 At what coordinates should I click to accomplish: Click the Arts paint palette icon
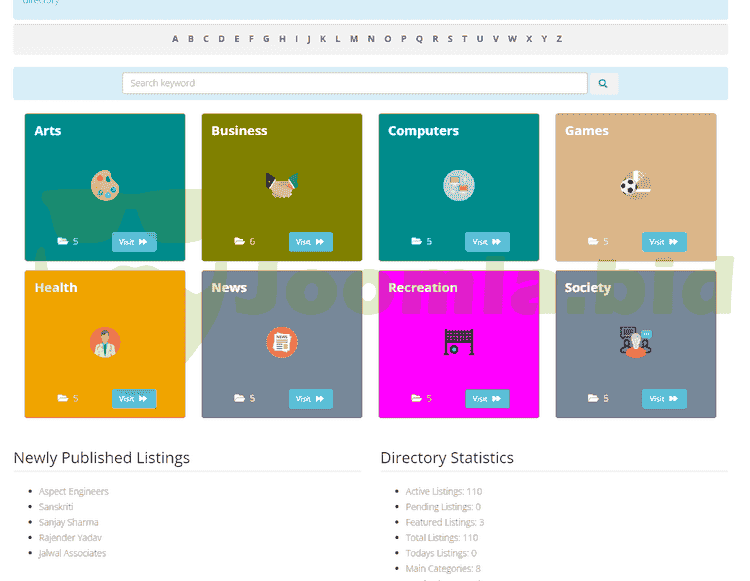click(x=105, y=185)
